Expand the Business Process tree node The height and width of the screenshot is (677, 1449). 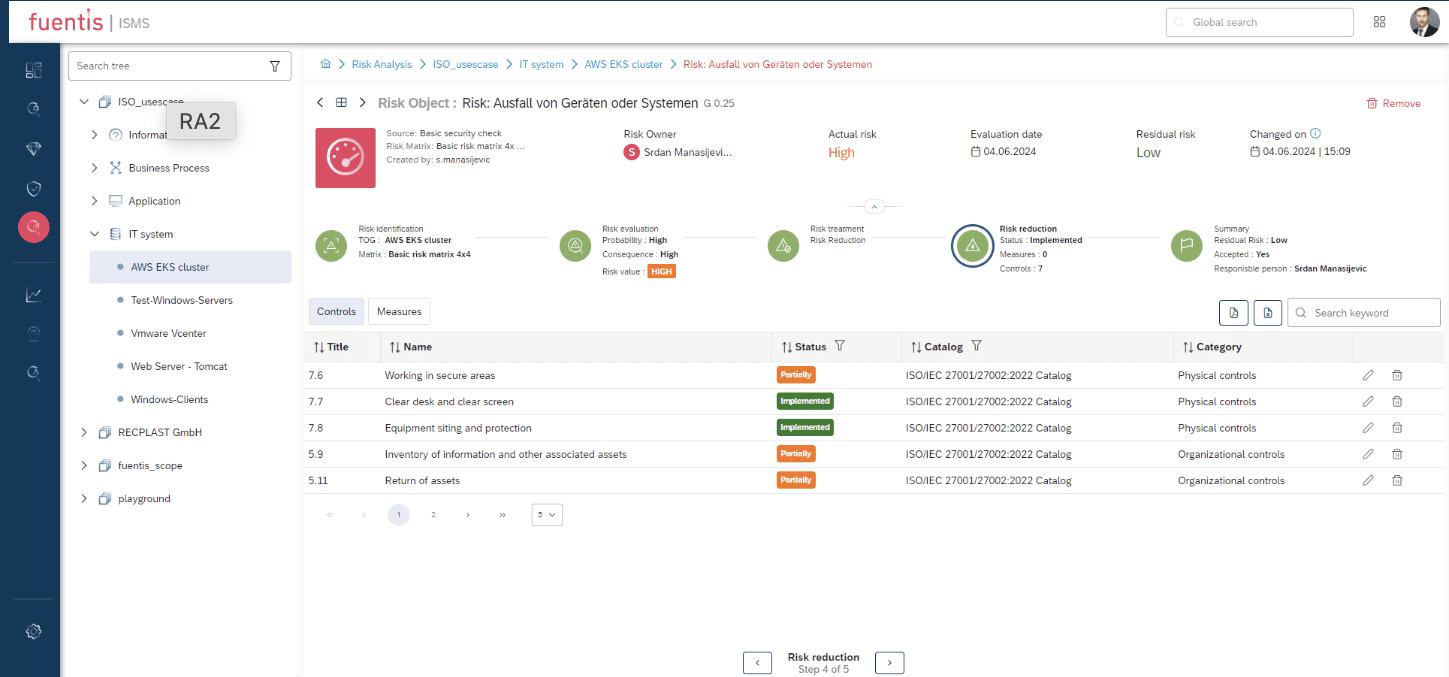(95, 168)
